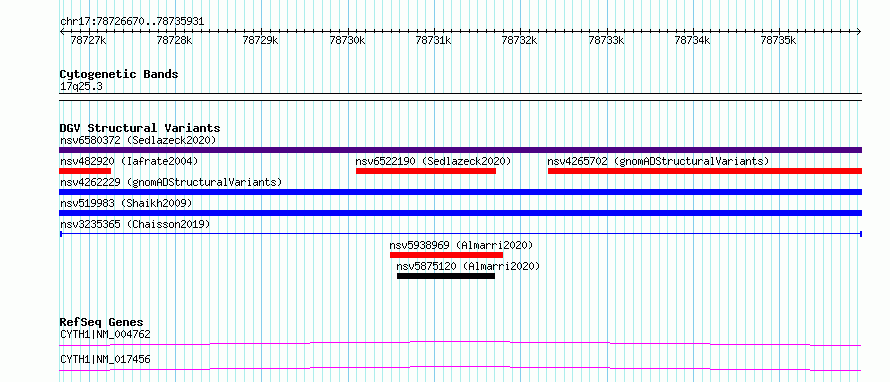Open variant label nsv6580372 (Sedlazeck2020)

[138, 140]
